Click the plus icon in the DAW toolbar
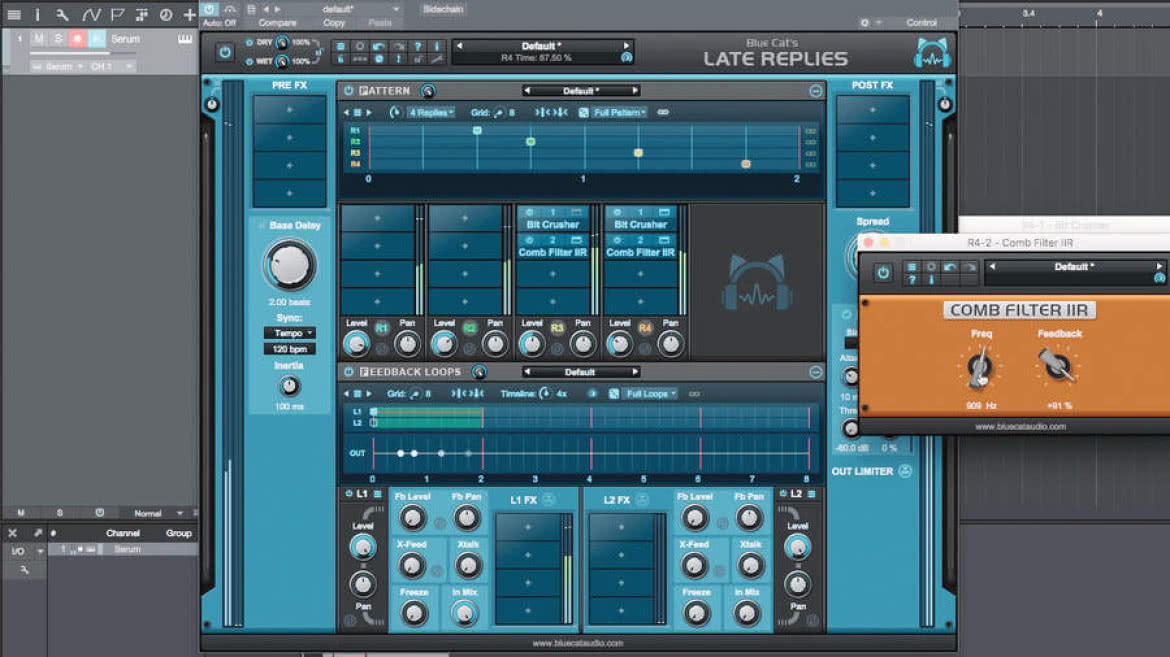Viewport: 1170px width, 657px height. click(x=190, y=14)
